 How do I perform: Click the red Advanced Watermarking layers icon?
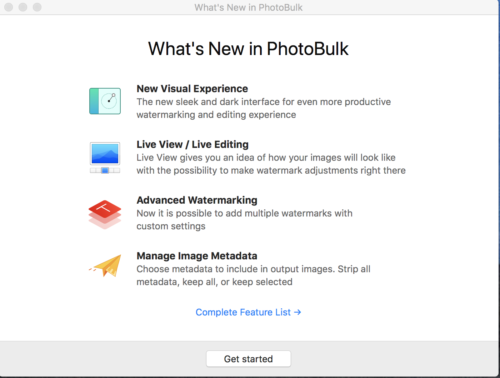pos(105,214)
